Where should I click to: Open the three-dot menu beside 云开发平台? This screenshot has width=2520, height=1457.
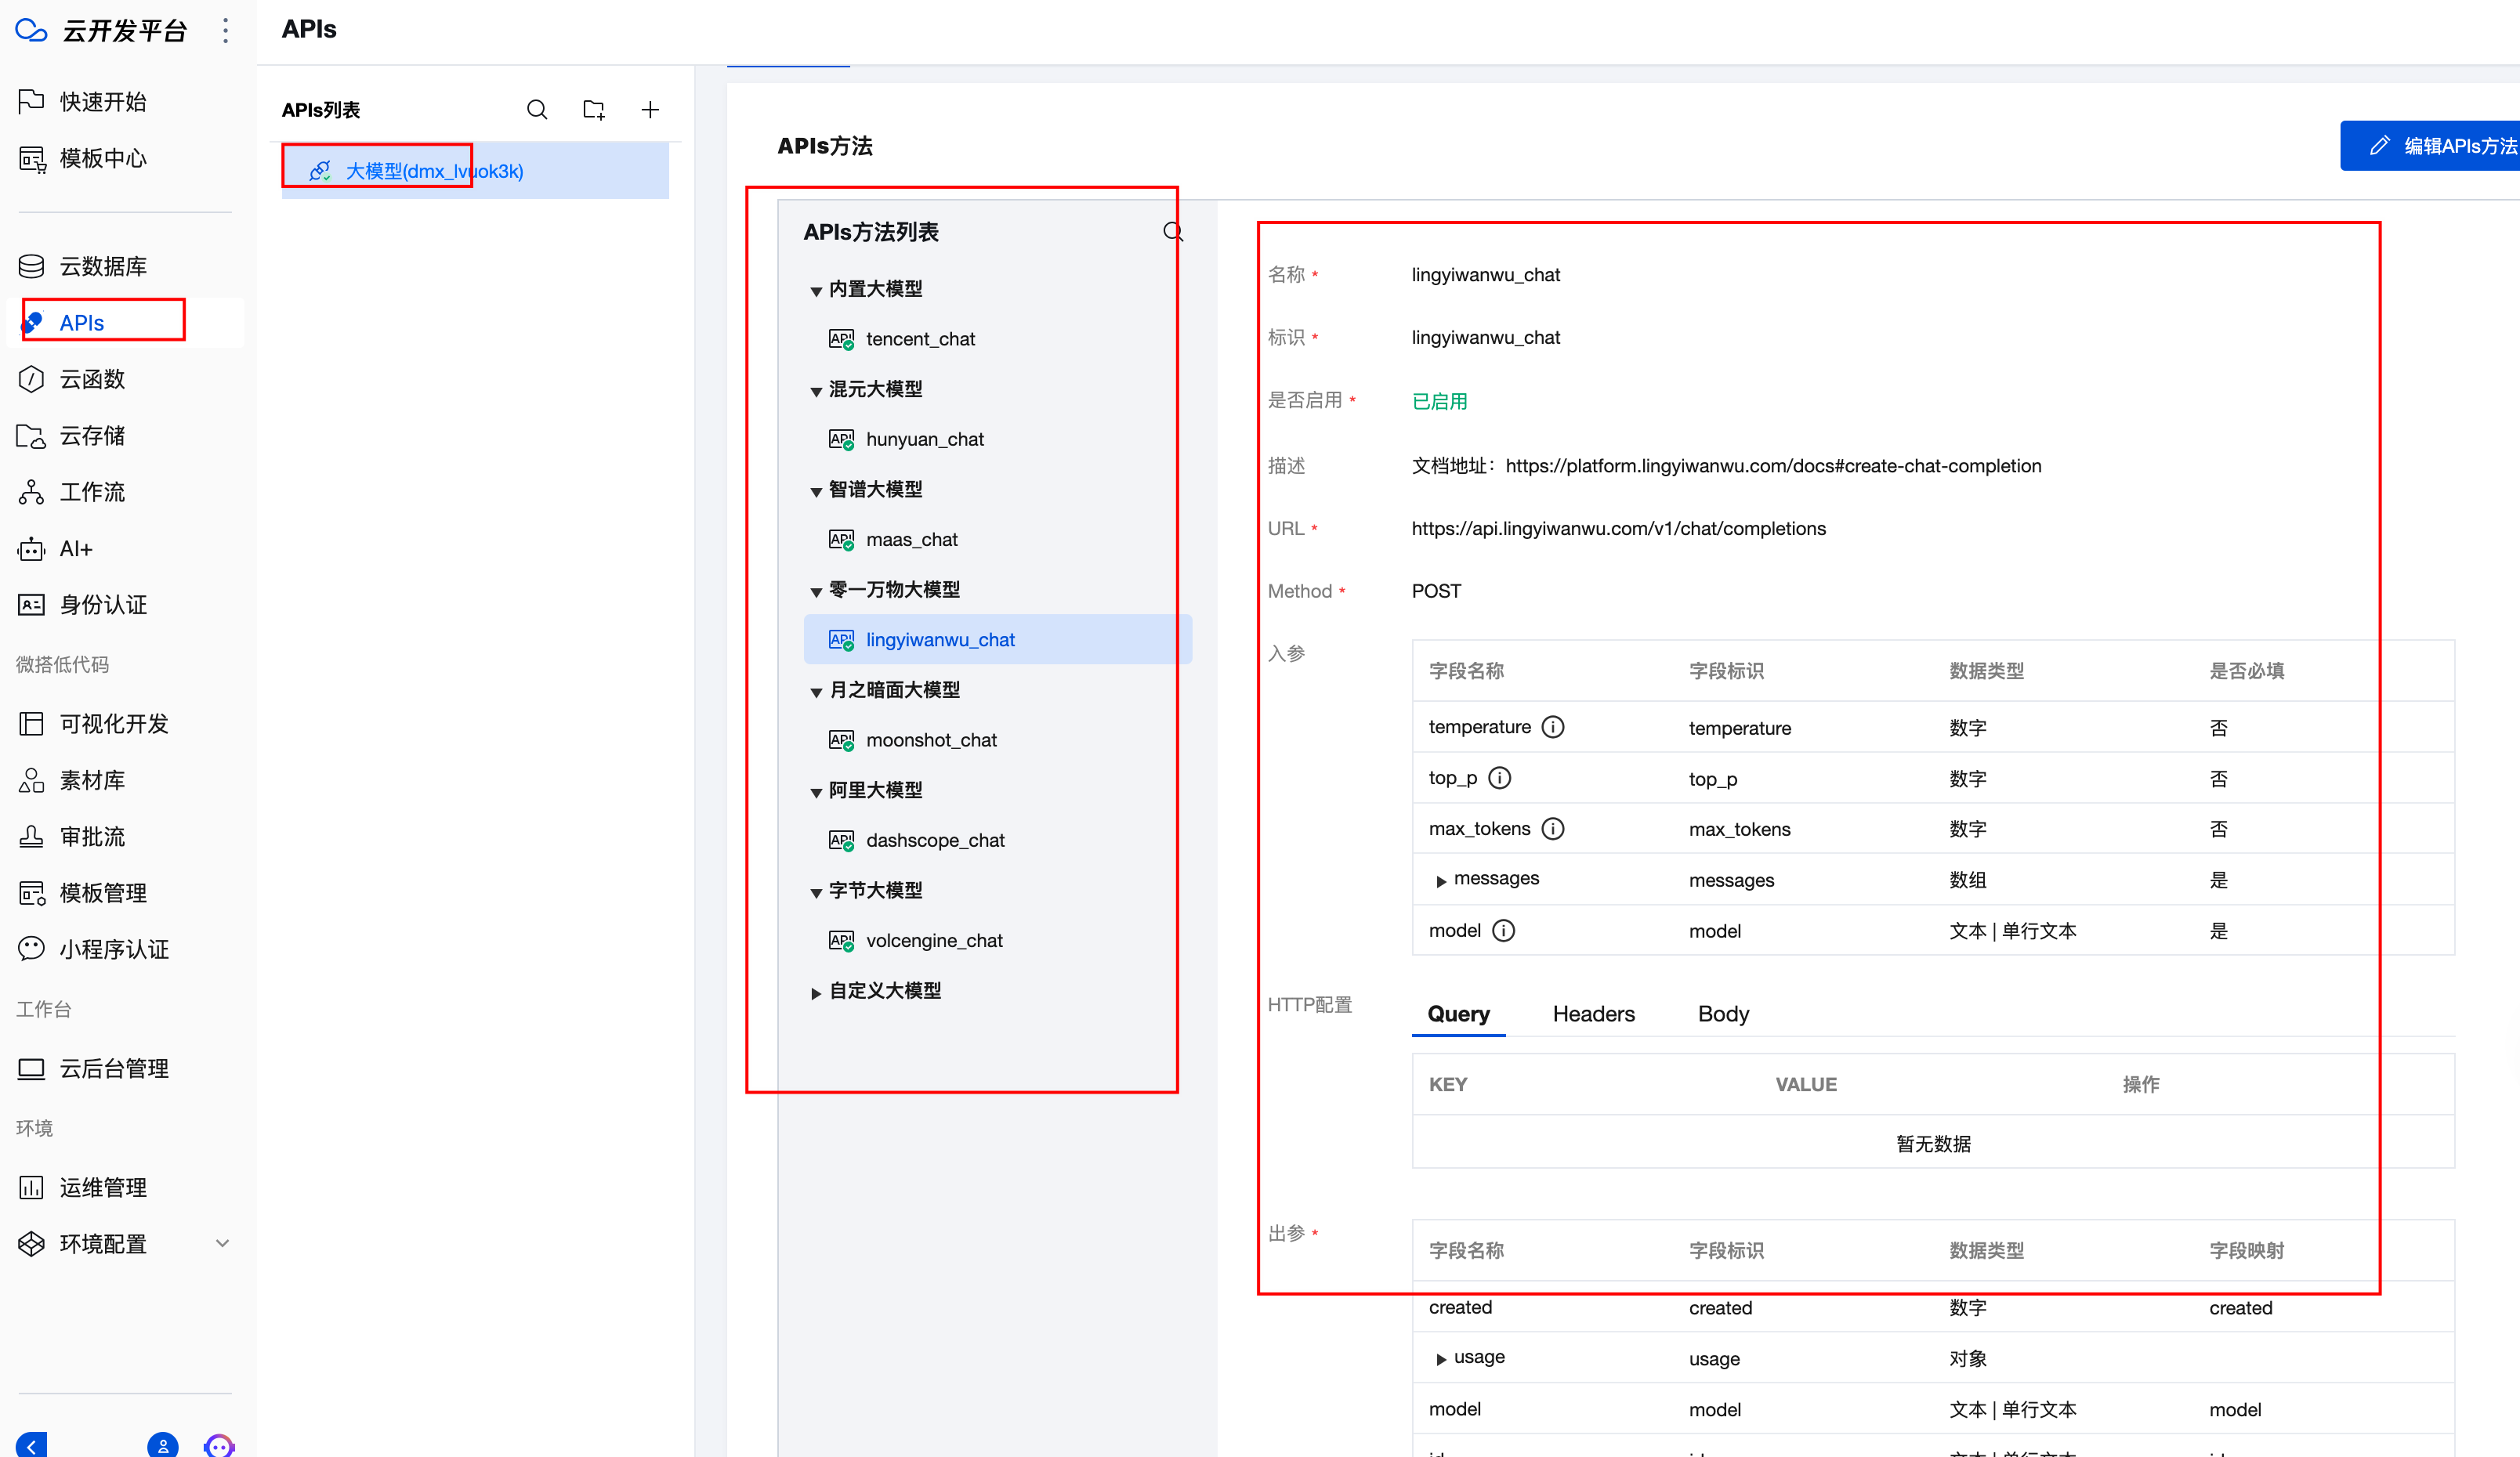[x=226, y=31]
